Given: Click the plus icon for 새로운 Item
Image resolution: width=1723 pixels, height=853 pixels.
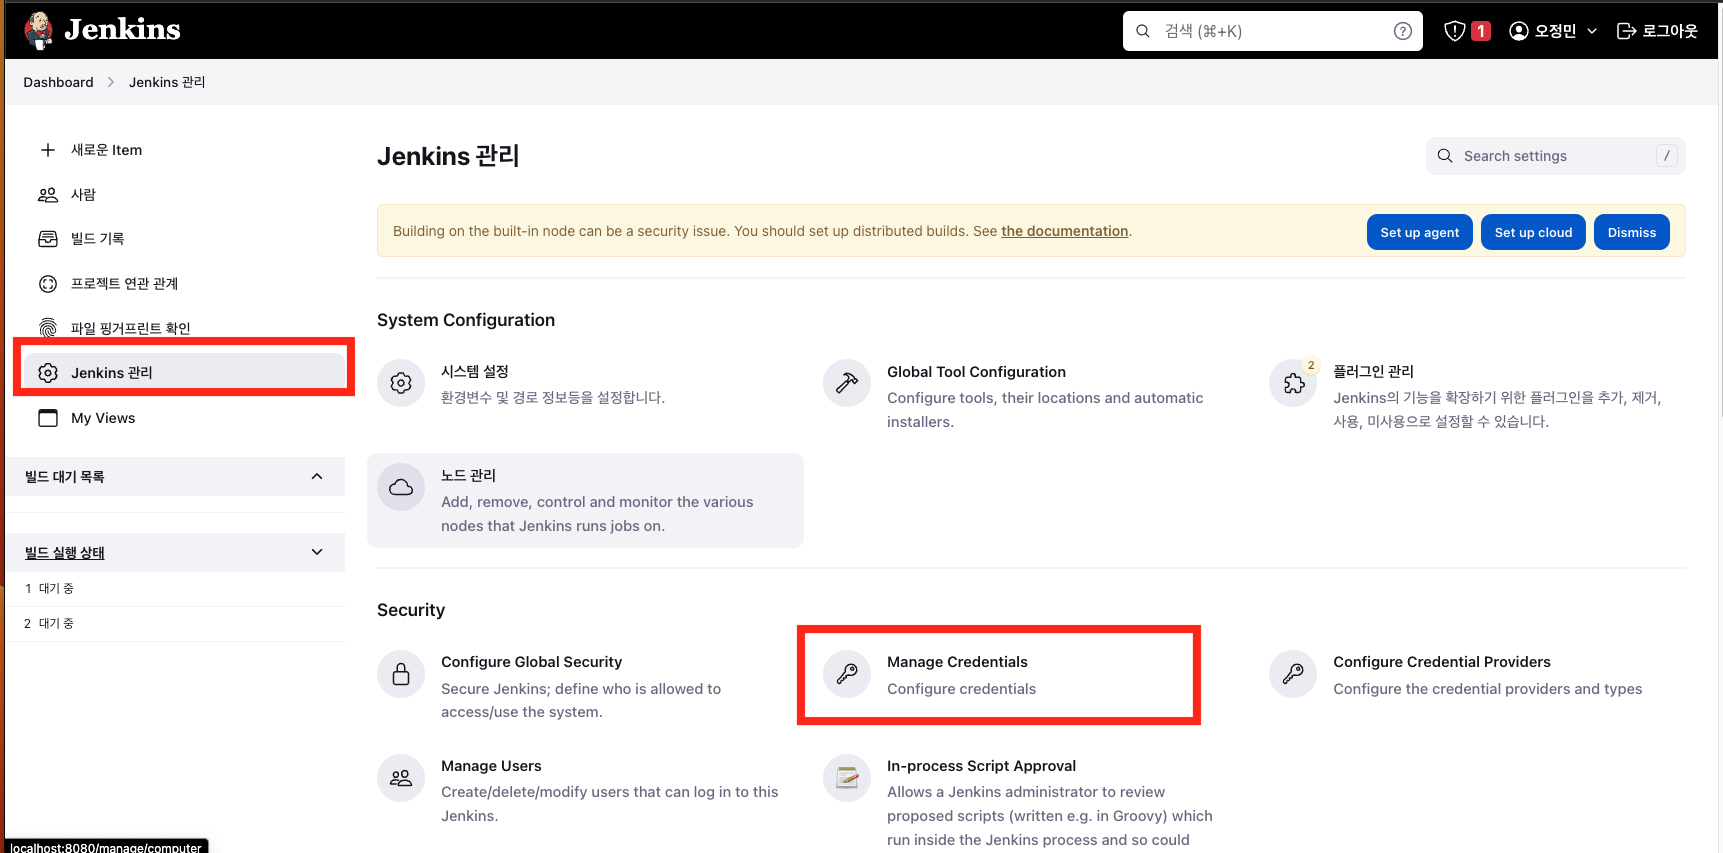Looking at the screenshot, I should [48, 150].
